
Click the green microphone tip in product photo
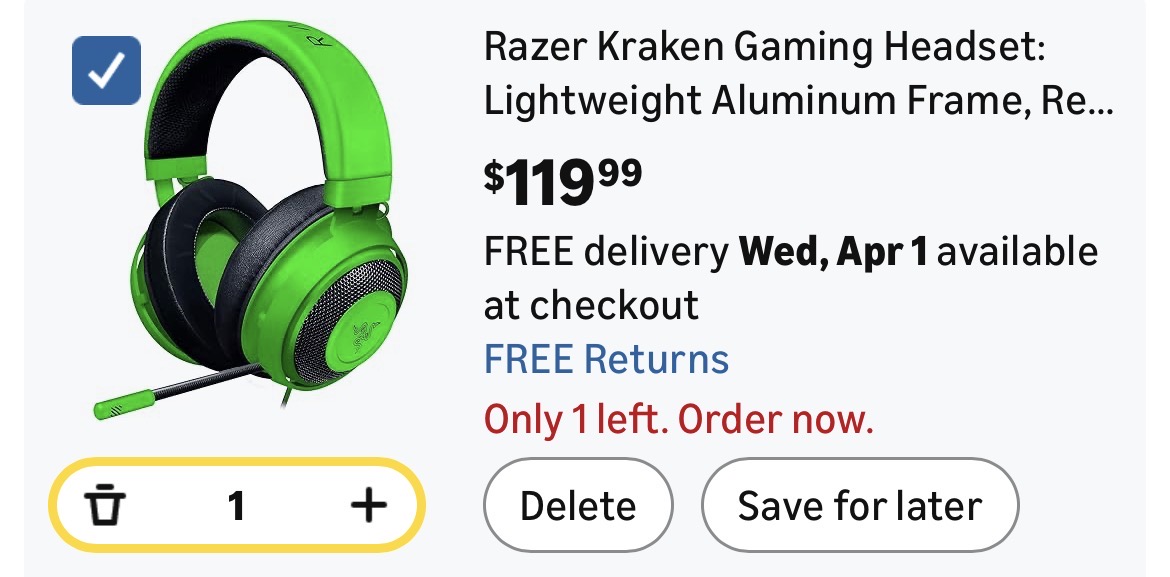(124, 404)
